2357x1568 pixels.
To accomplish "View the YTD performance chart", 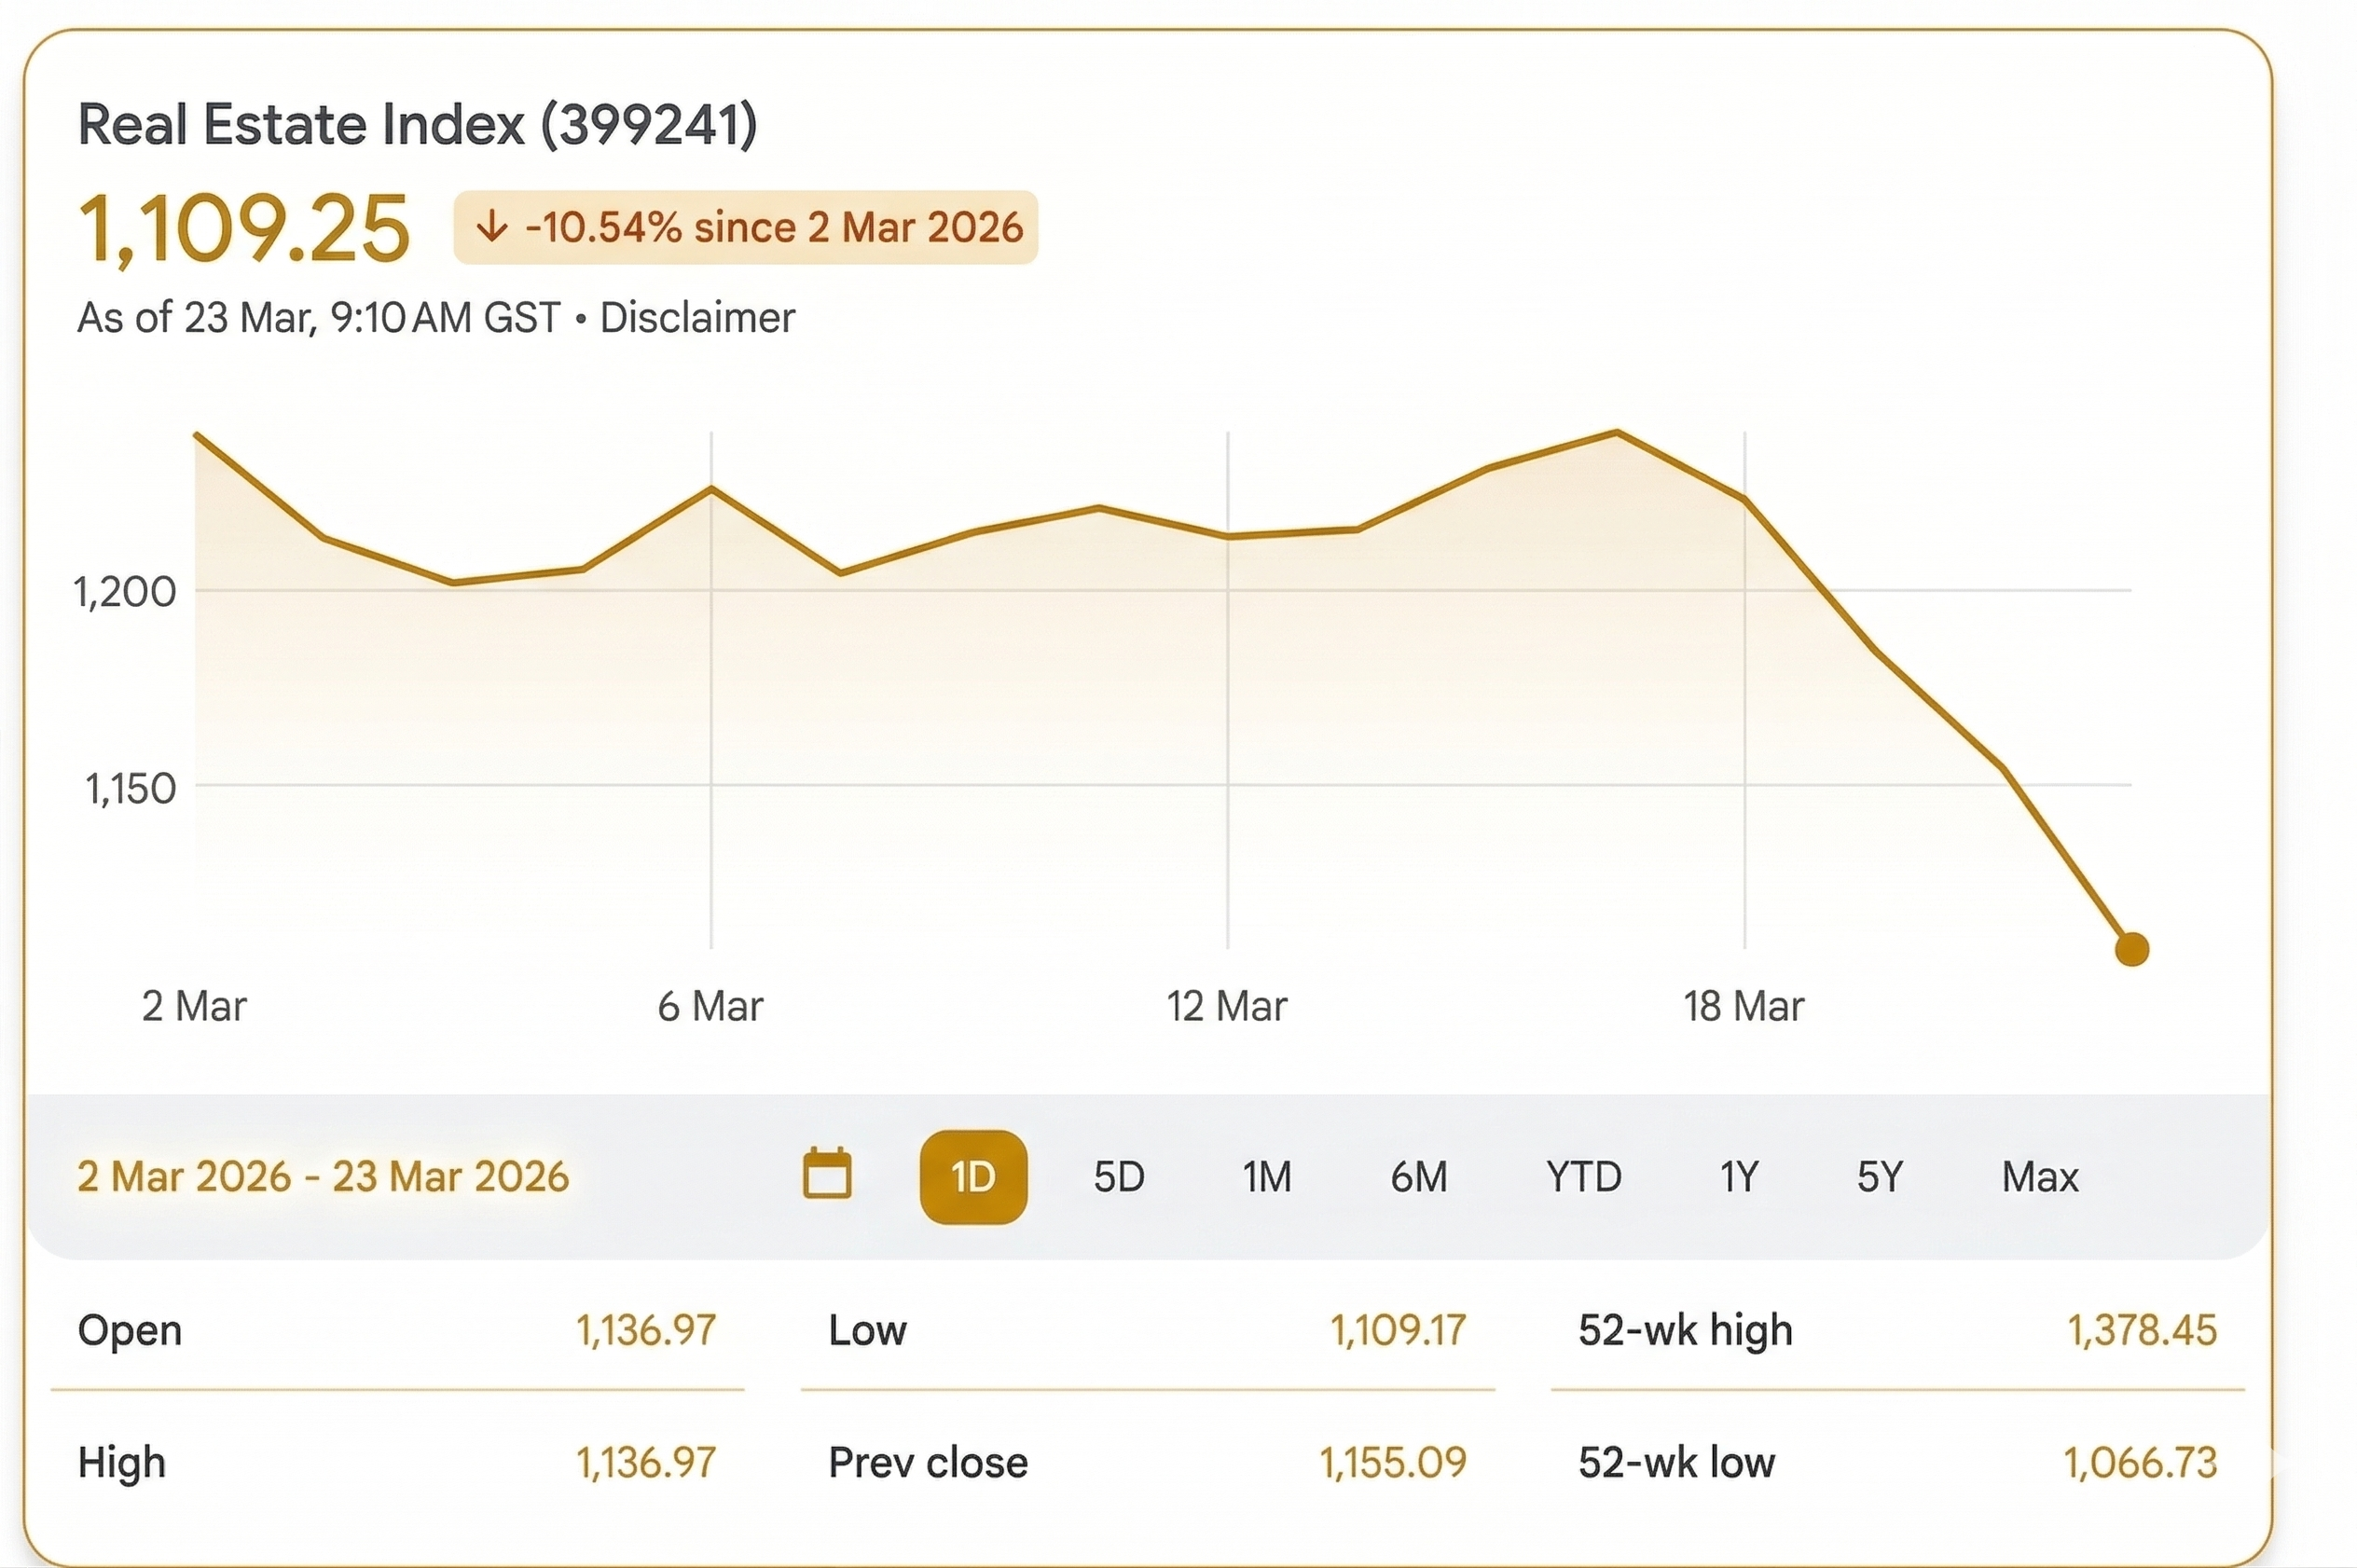I will point(1583,1177).
